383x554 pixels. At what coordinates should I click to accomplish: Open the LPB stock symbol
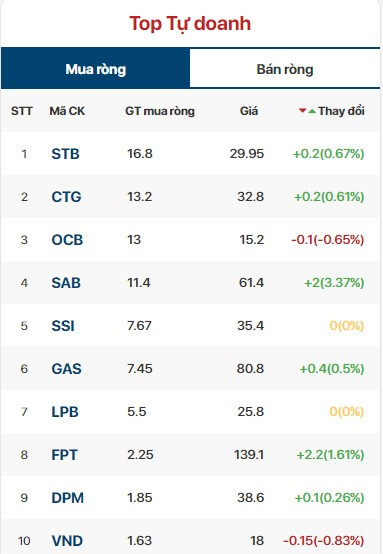65,412
